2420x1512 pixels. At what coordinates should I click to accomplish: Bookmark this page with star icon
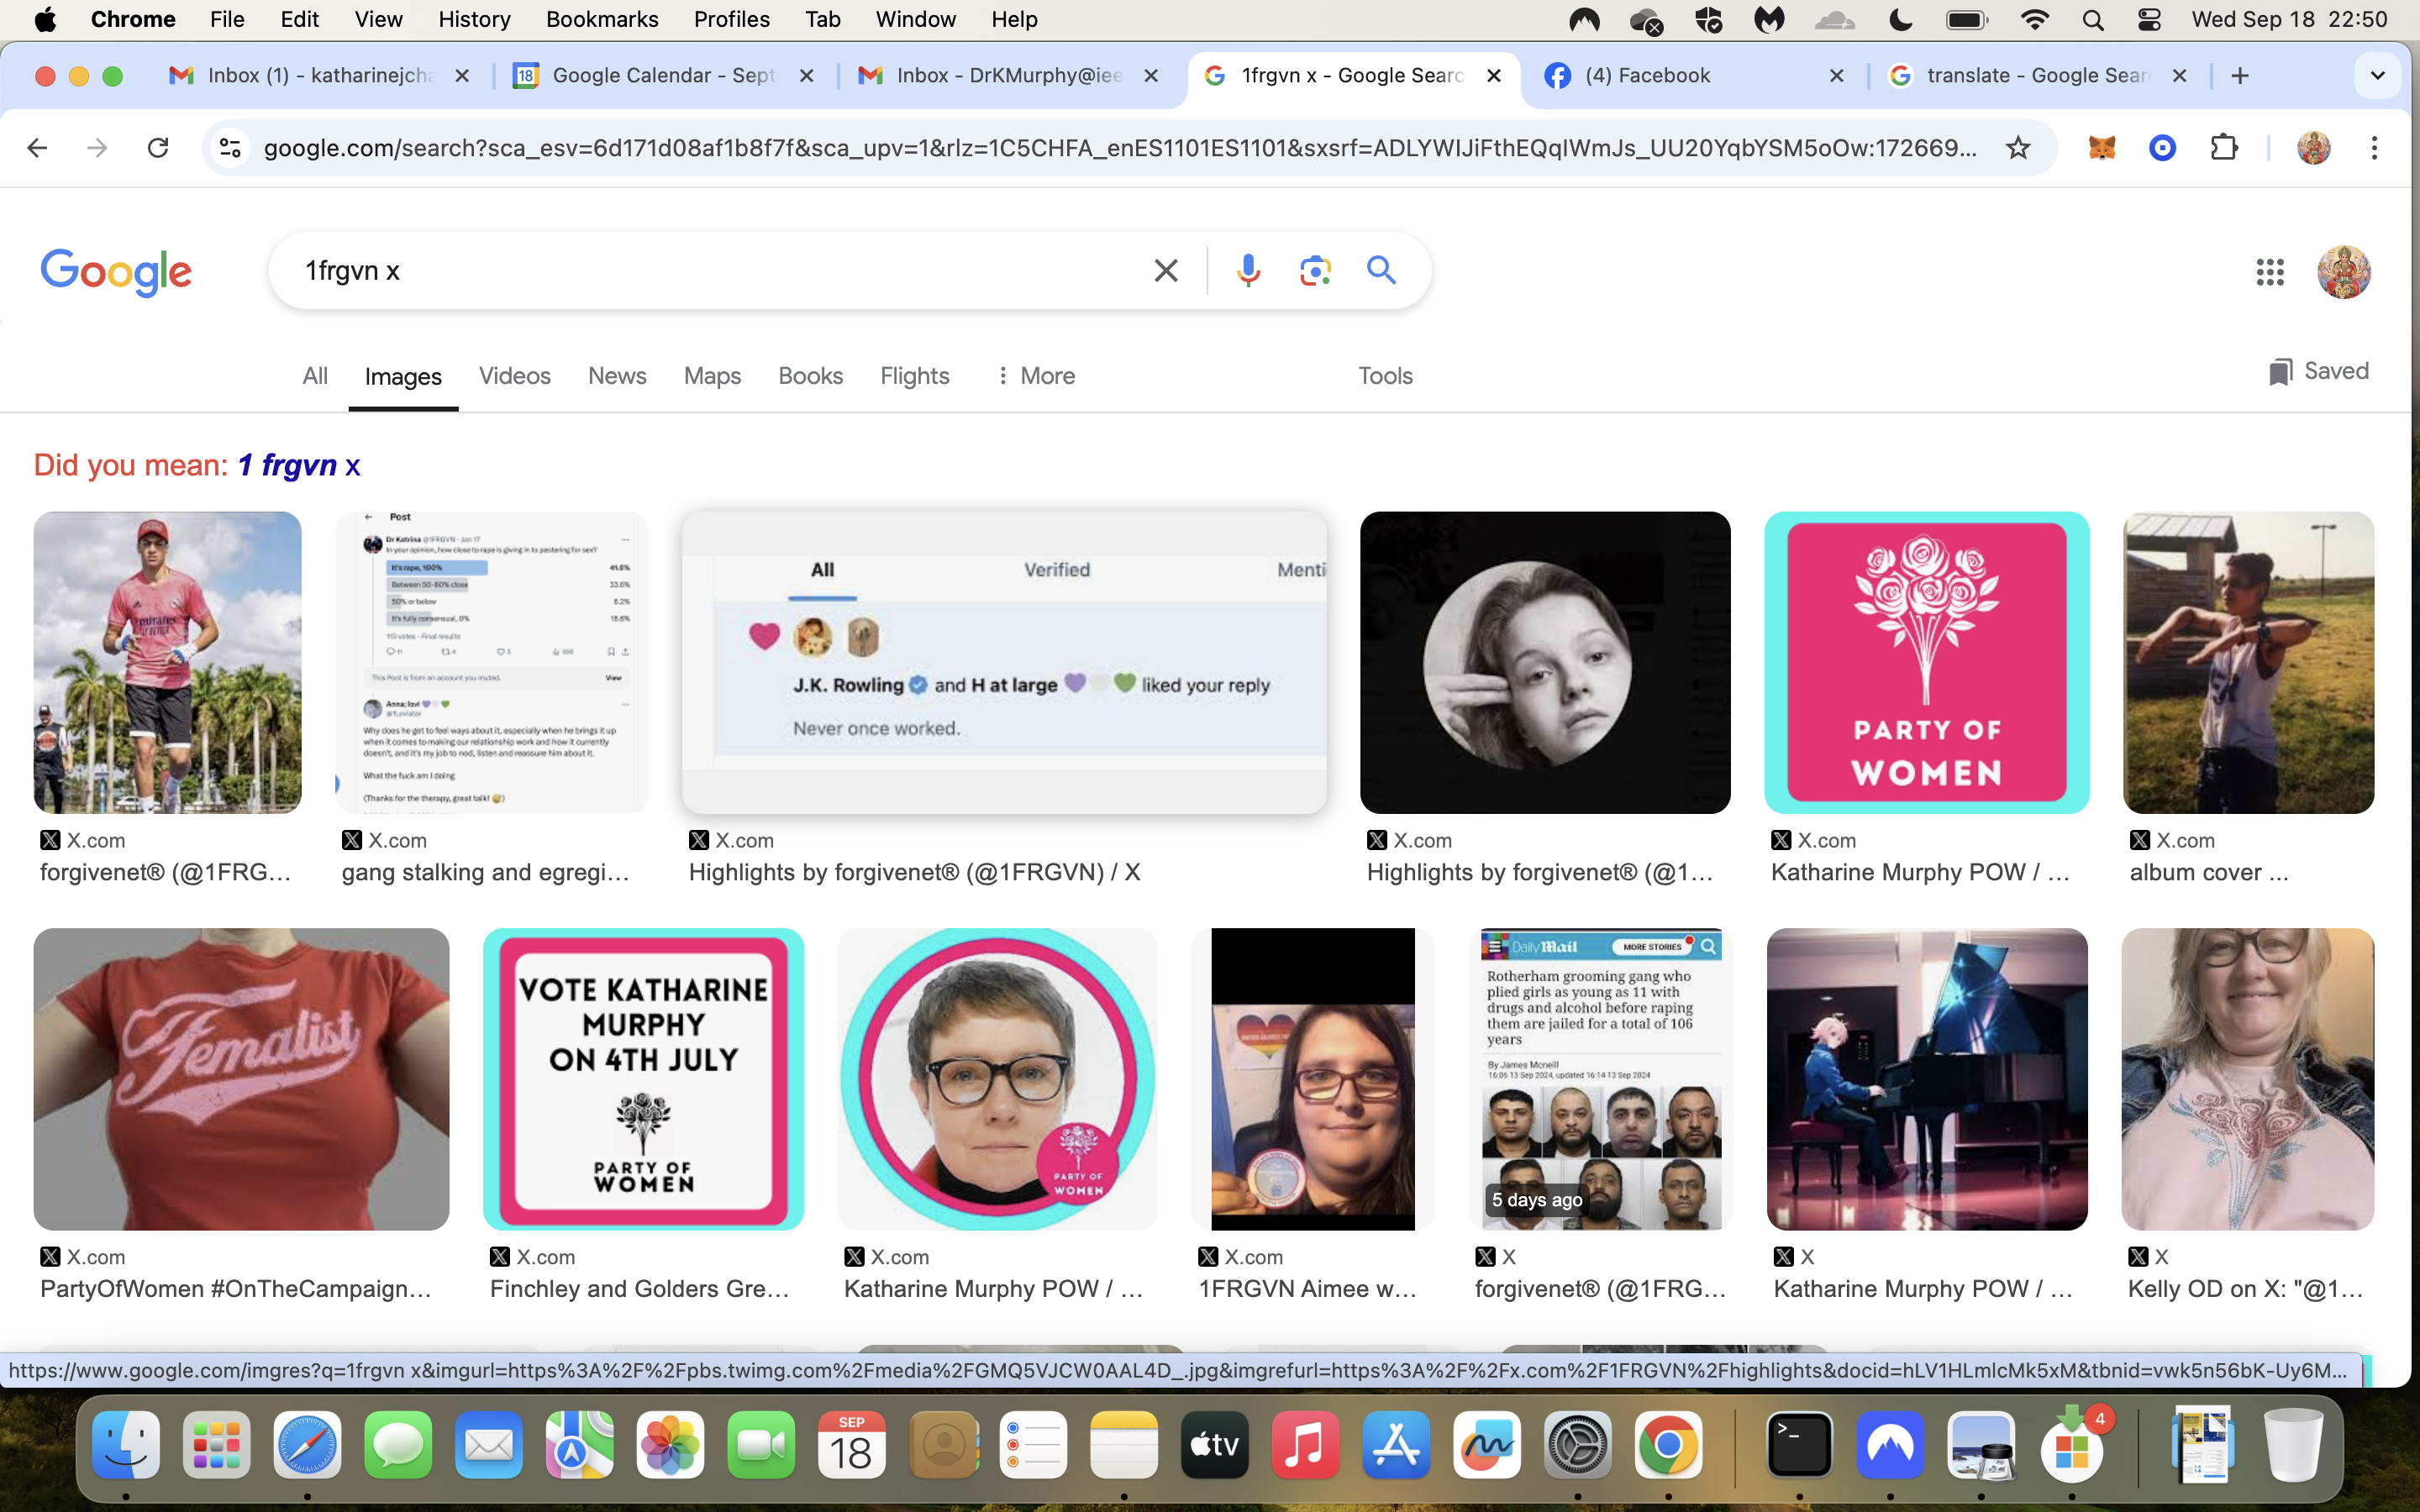[x=2018, y=148]
